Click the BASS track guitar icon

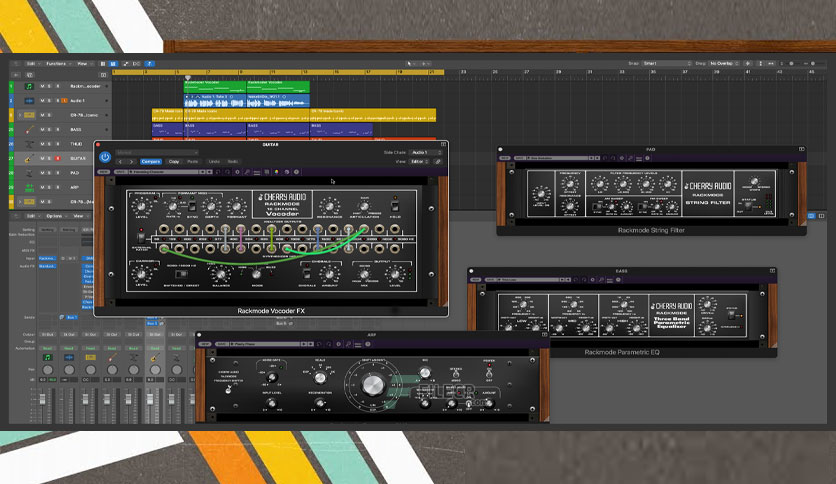(x=29, y=130)
